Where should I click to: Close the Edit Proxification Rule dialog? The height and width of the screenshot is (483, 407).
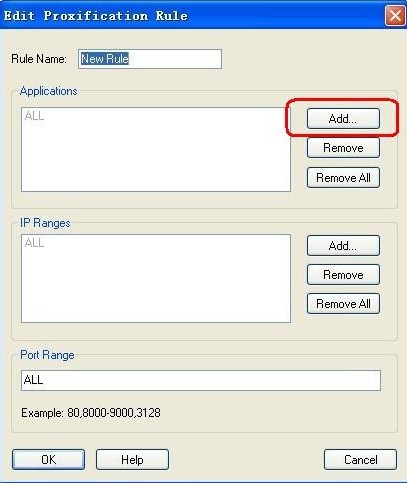point(395,15)
